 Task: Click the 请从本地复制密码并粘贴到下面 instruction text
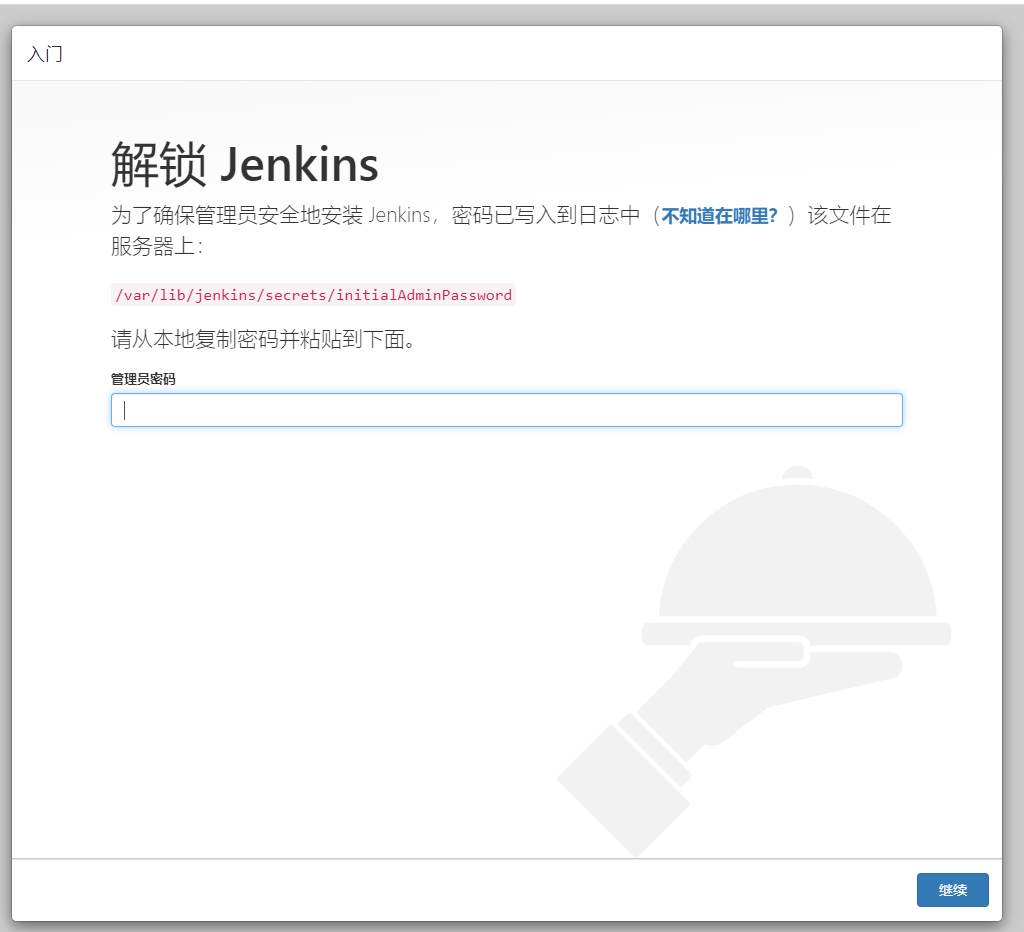(263, 339)
